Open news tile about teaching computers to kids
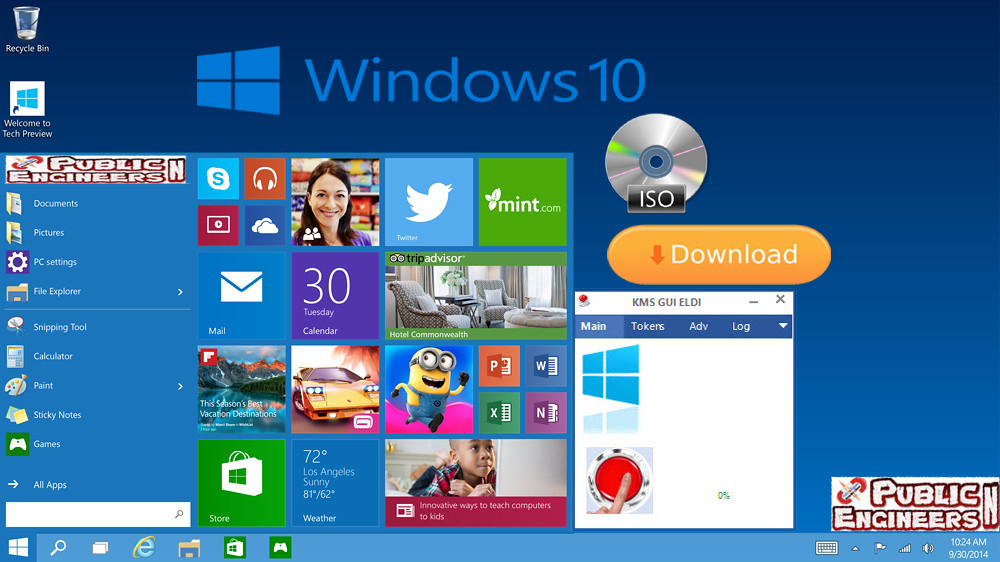Screen dimensions: 1000x562 (x=476, y=483)
